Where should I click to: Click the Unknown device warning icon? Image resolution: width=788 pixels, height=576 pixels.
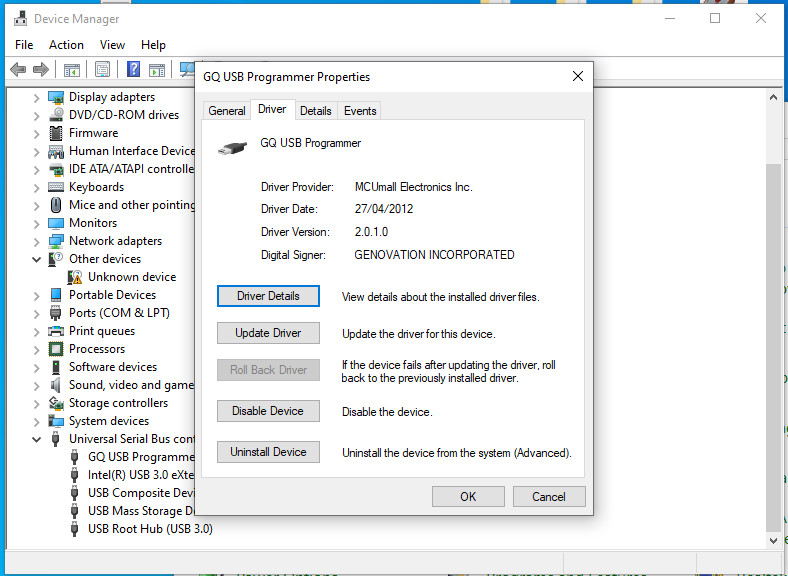(x=76, y=277)
